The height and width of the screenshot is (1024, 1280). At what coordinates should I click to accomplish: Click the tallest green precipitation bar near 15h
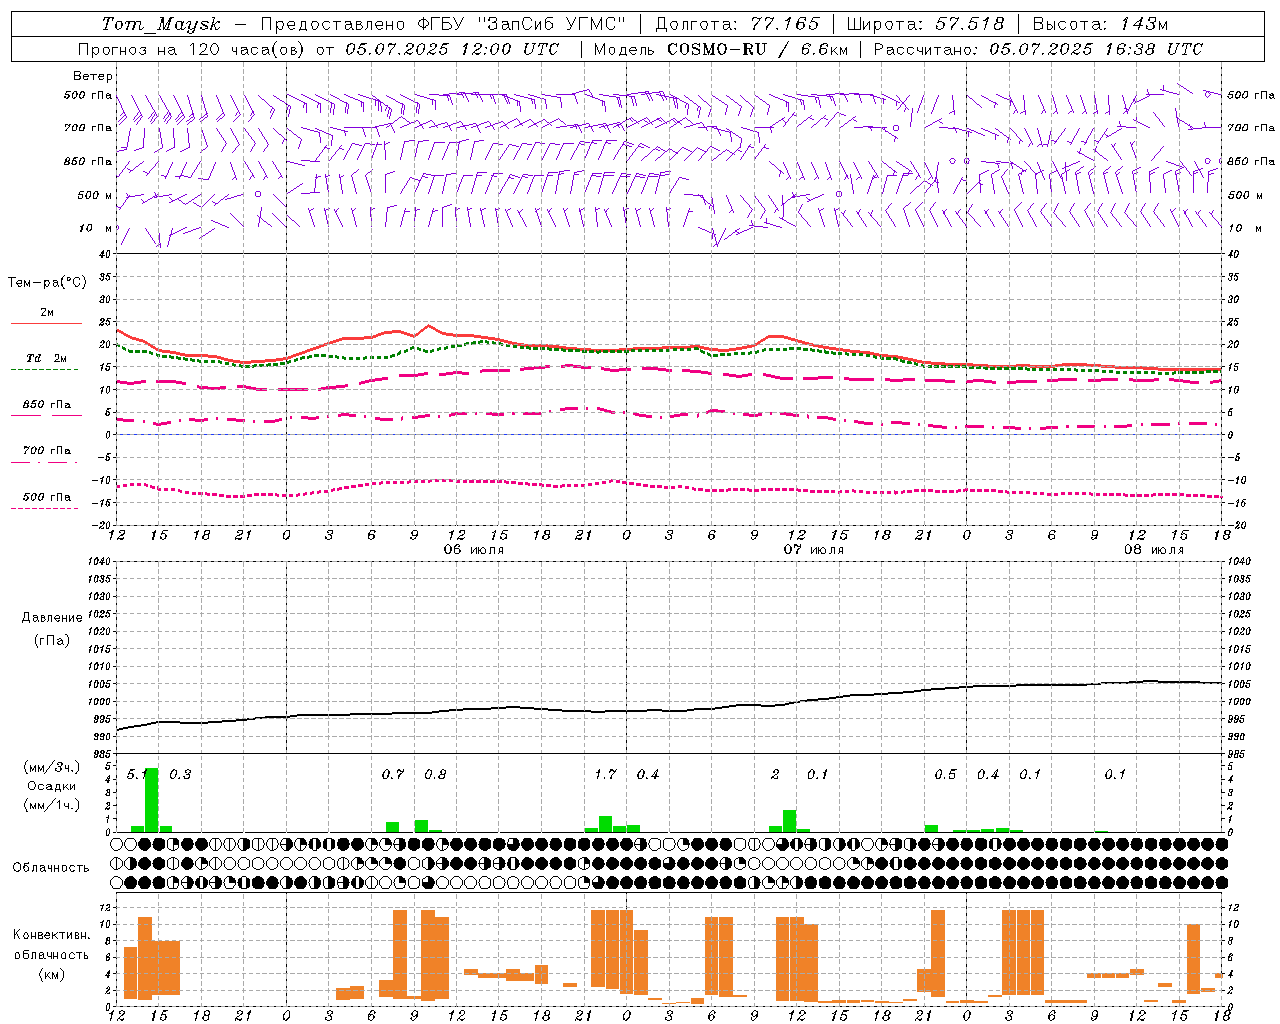(151, 800)
